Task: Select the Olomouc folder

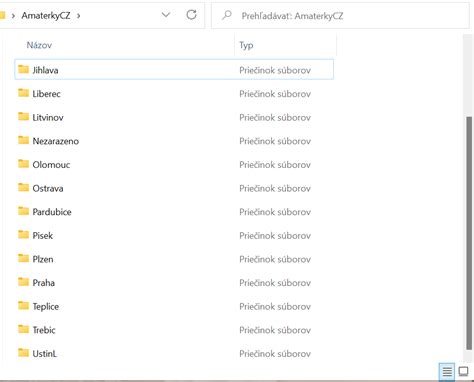Action: coord(174,165)
